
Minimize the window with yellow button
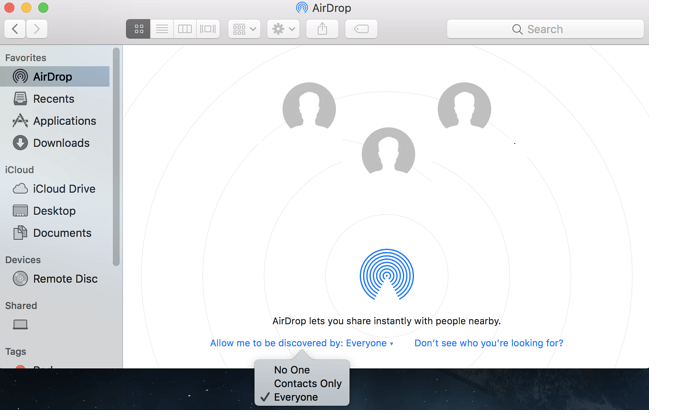26,7
